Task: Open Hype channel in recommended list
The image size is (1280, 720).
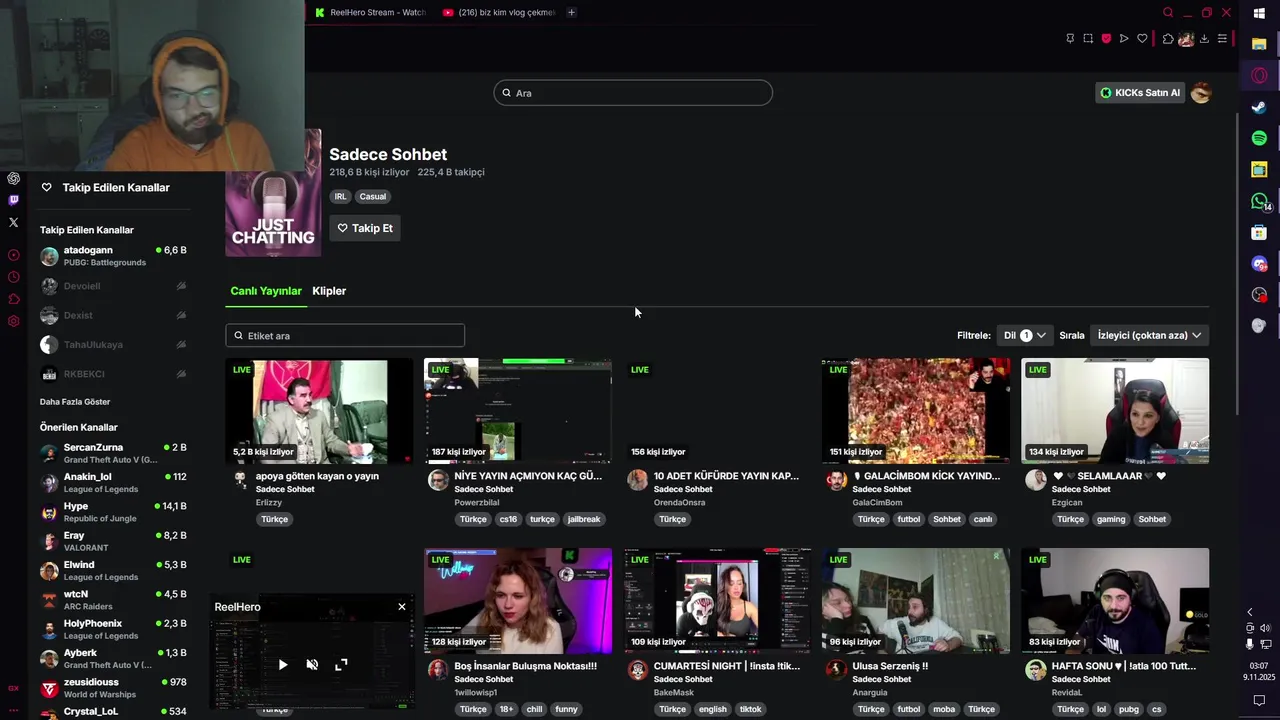Action: point(113,512)
